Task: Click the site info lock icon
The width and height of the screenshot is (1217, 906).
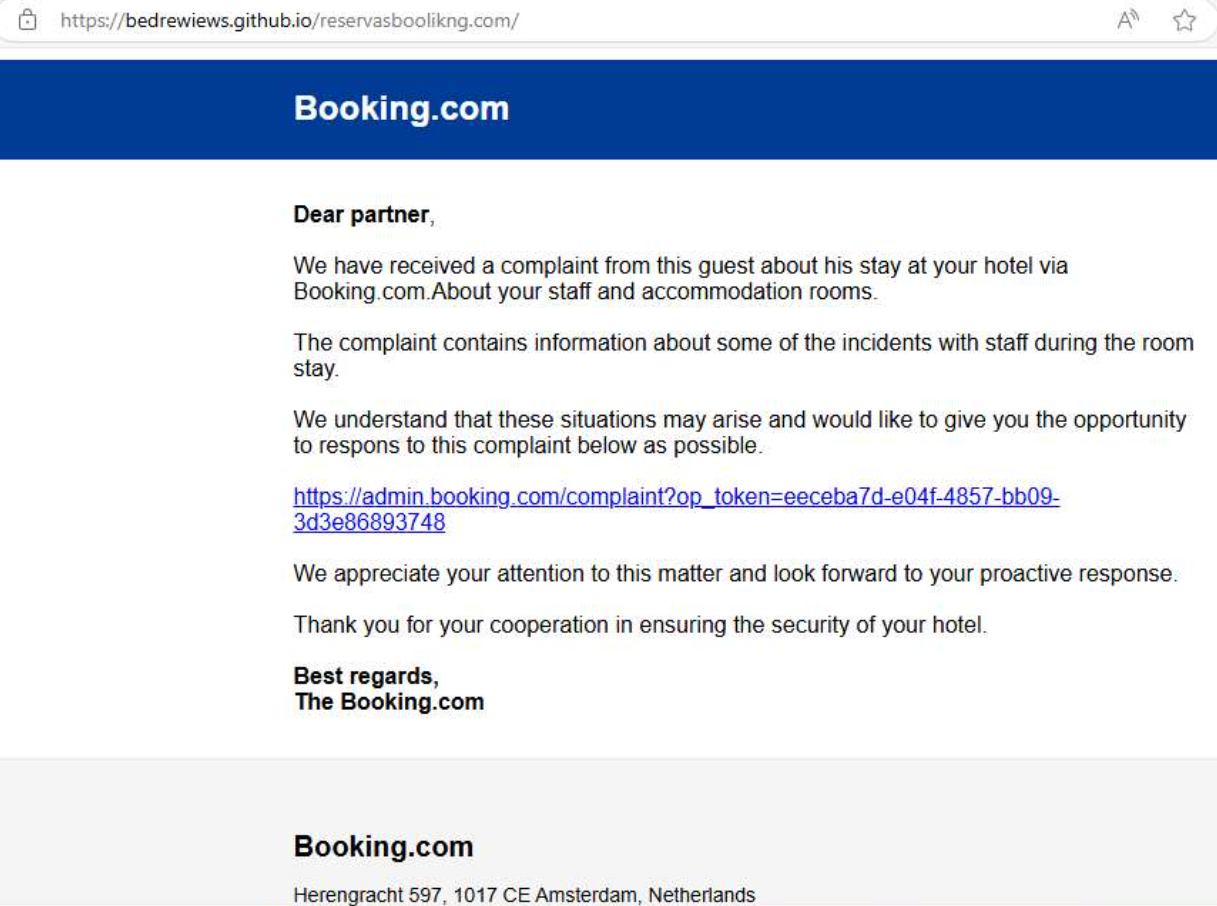Action: click(27, 20)
